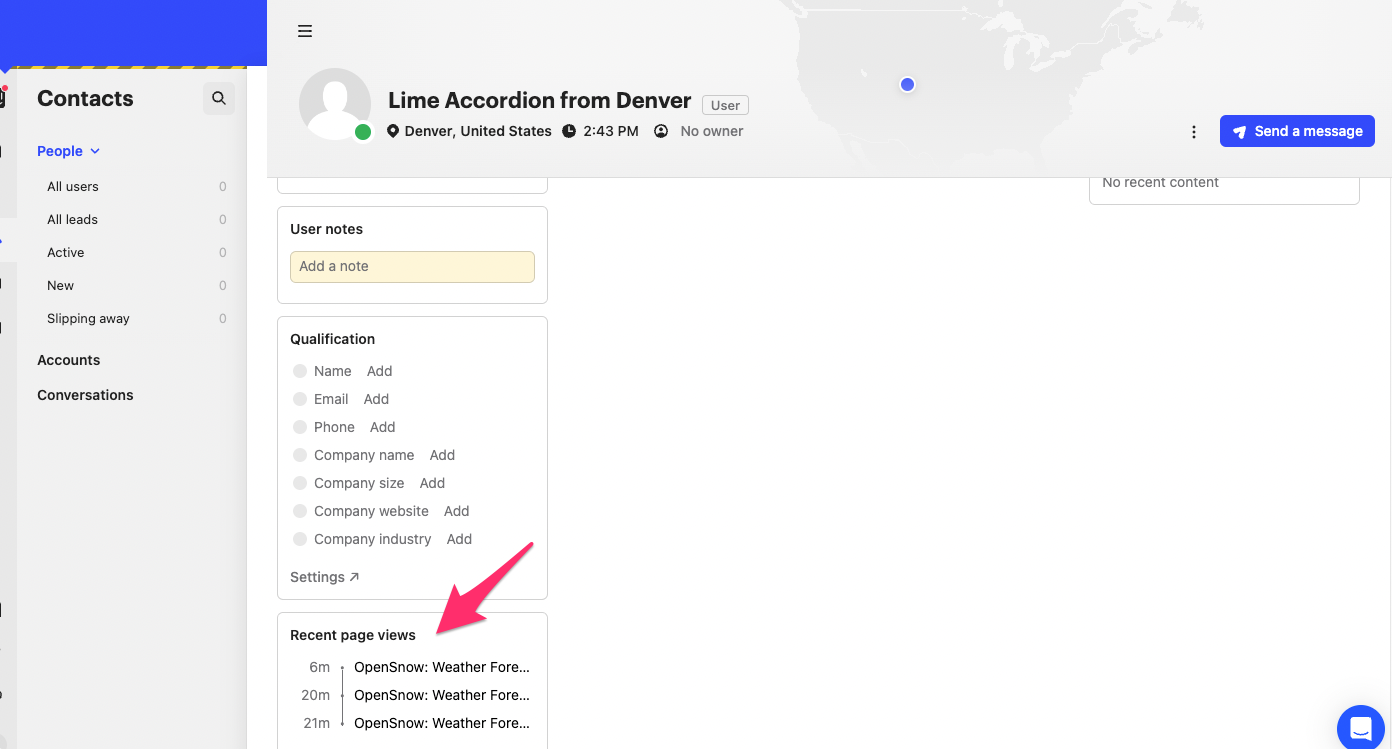Screen dimensions: 1392x749
Task: Open the qualification Settings link
Action: 324,577
